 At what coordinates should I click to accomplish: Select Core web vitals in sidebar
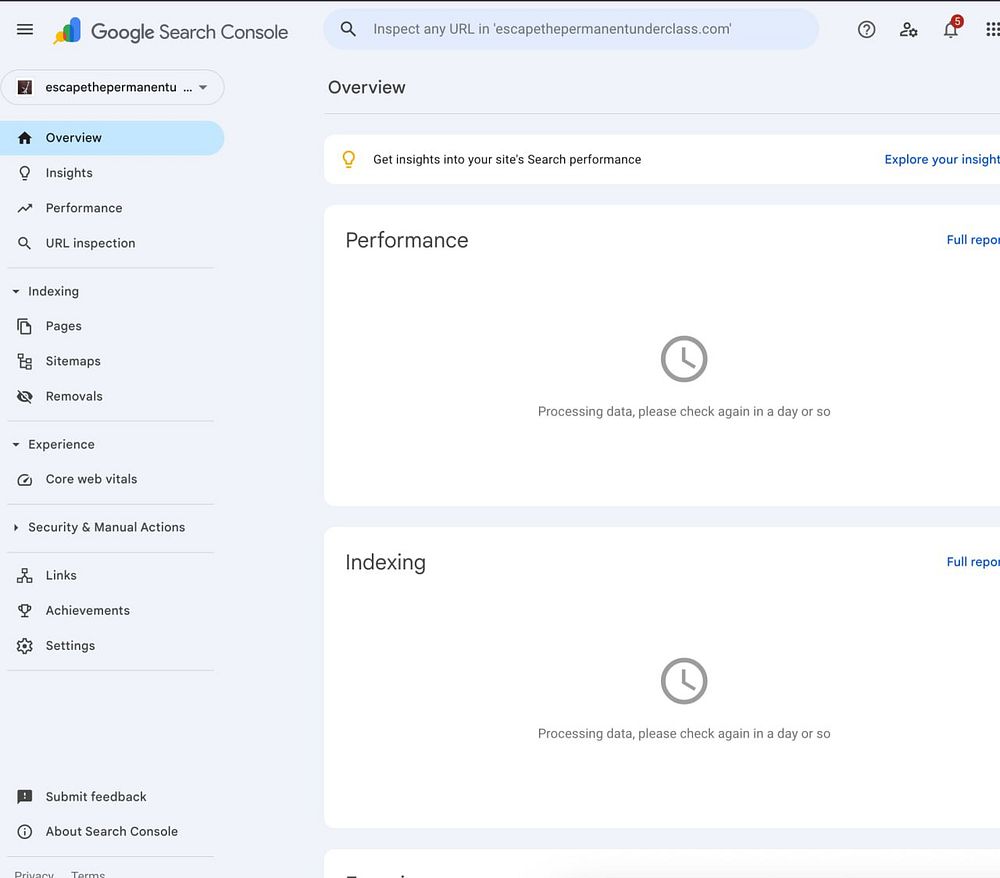tap(91, 479)
